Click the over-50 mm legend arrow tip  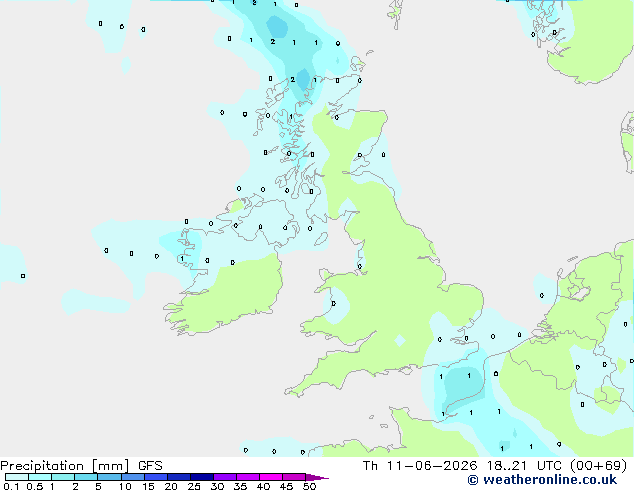(317, 477)
